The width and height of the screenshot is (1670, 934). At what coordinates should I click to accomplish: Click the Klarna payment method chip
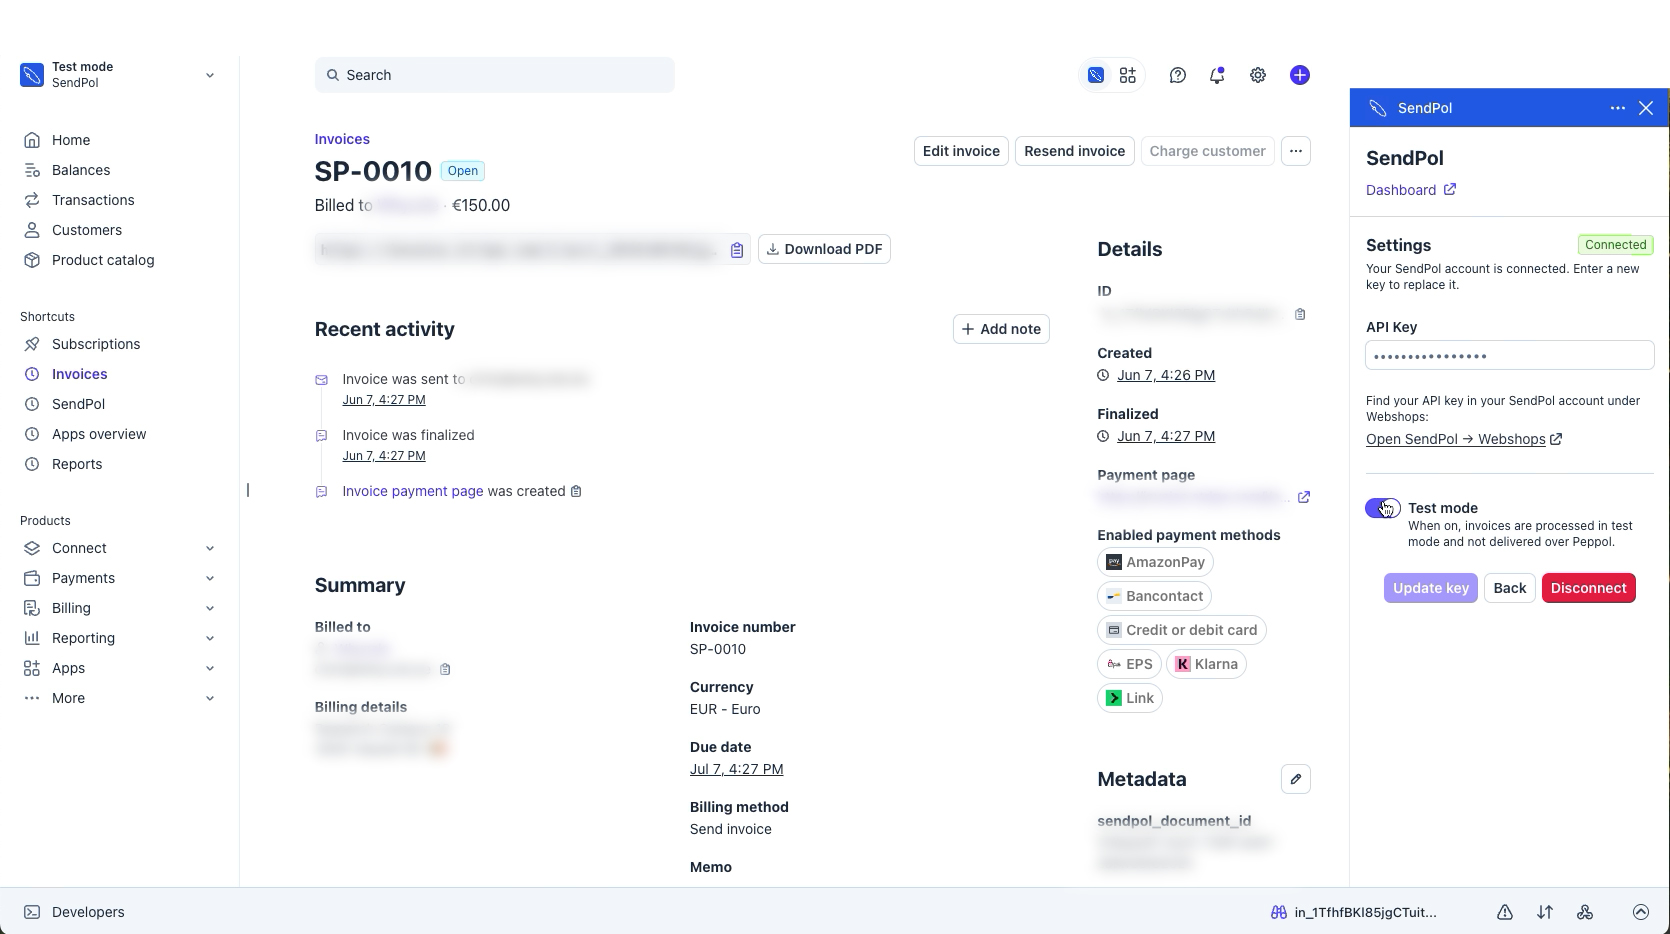(x=1206, y=664)
